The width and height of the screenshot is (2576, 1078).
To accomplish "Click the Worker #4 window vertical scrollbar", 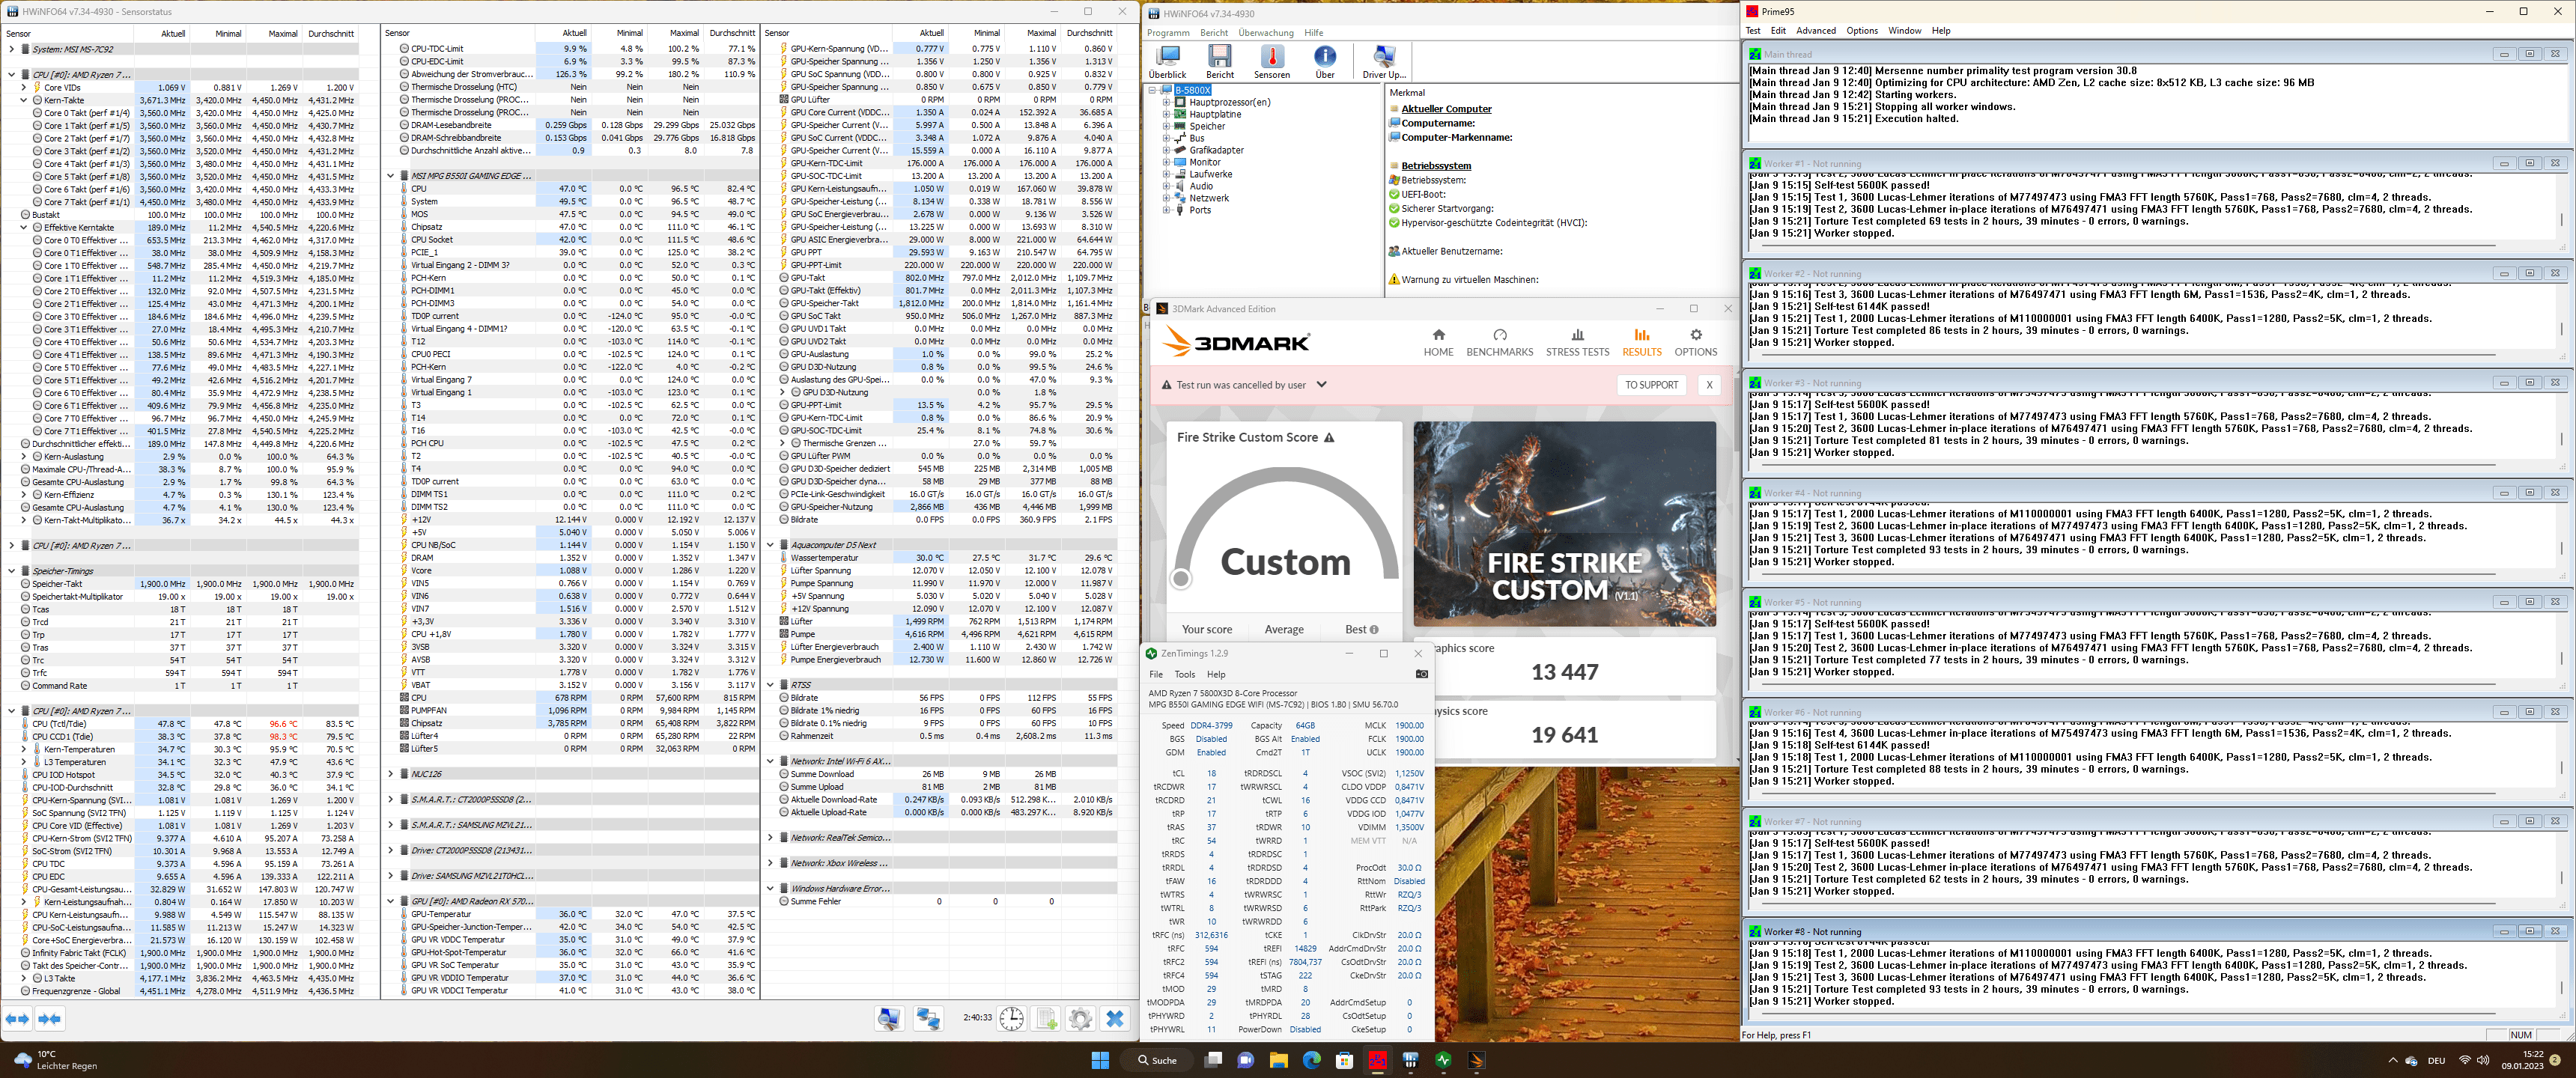I will point(2560,548).
